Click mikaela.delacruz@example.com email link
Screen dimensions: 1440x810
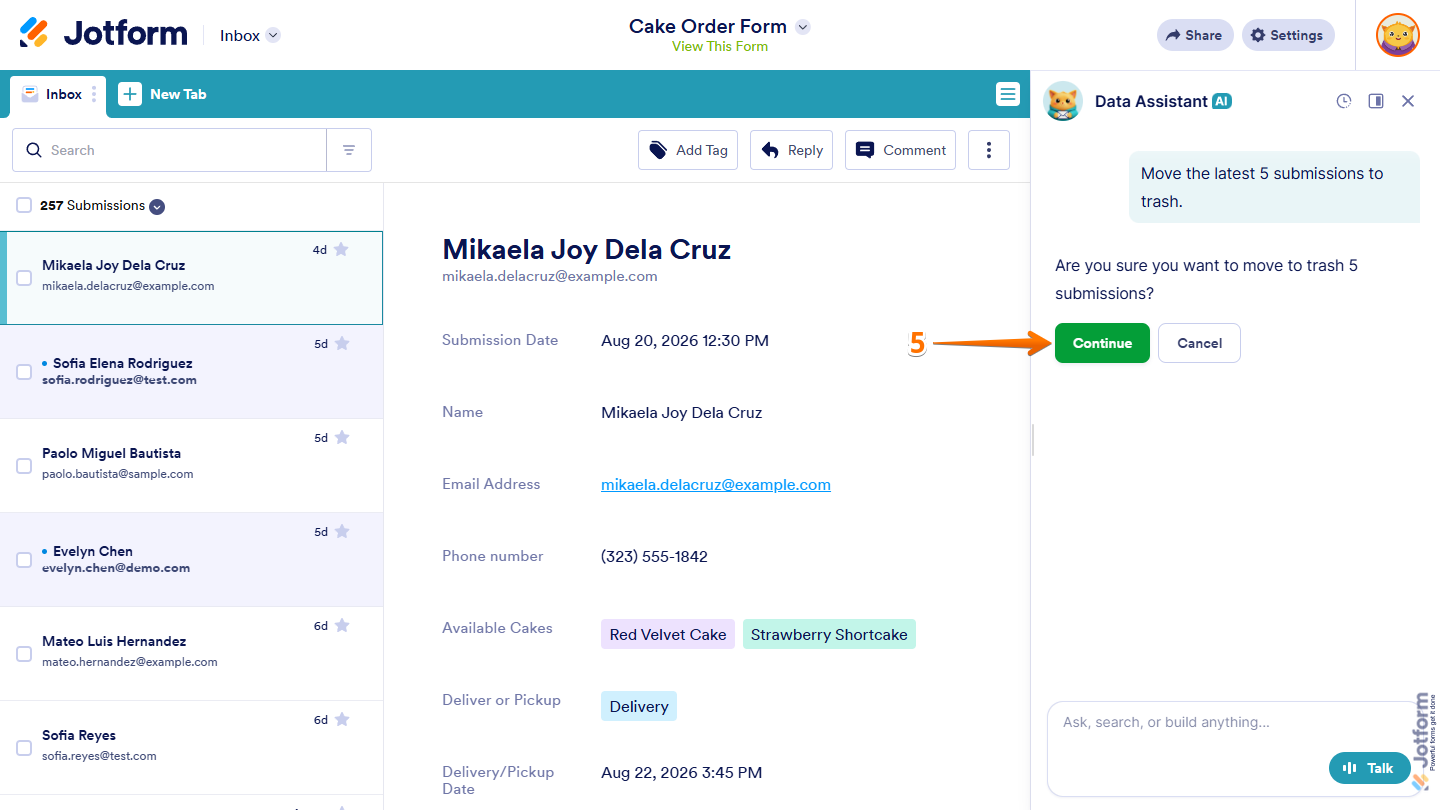[x=716, y=485]
